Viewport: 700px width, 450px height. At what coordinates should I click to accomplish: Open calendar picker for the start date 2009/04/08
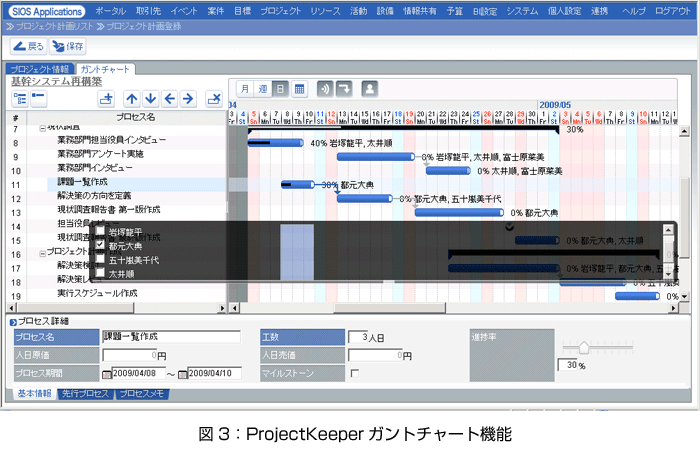pyautogui.click(x=107, y=374)
